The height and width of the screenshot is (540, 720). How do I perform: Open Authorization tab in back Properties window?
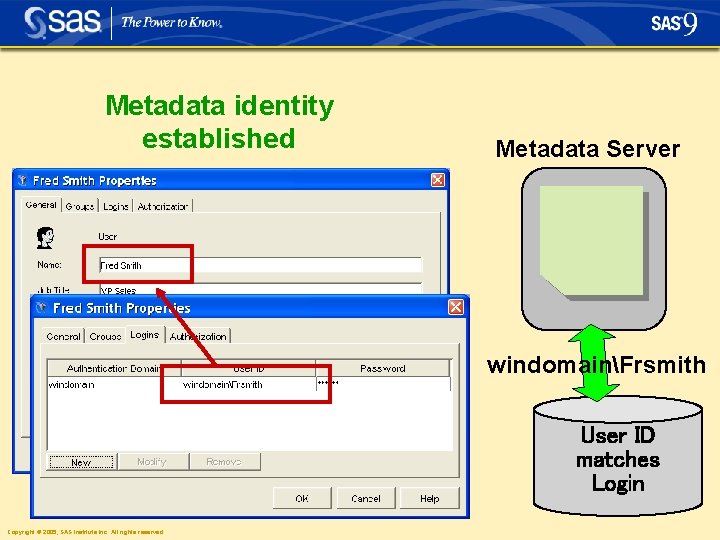[x=163, y=206]
